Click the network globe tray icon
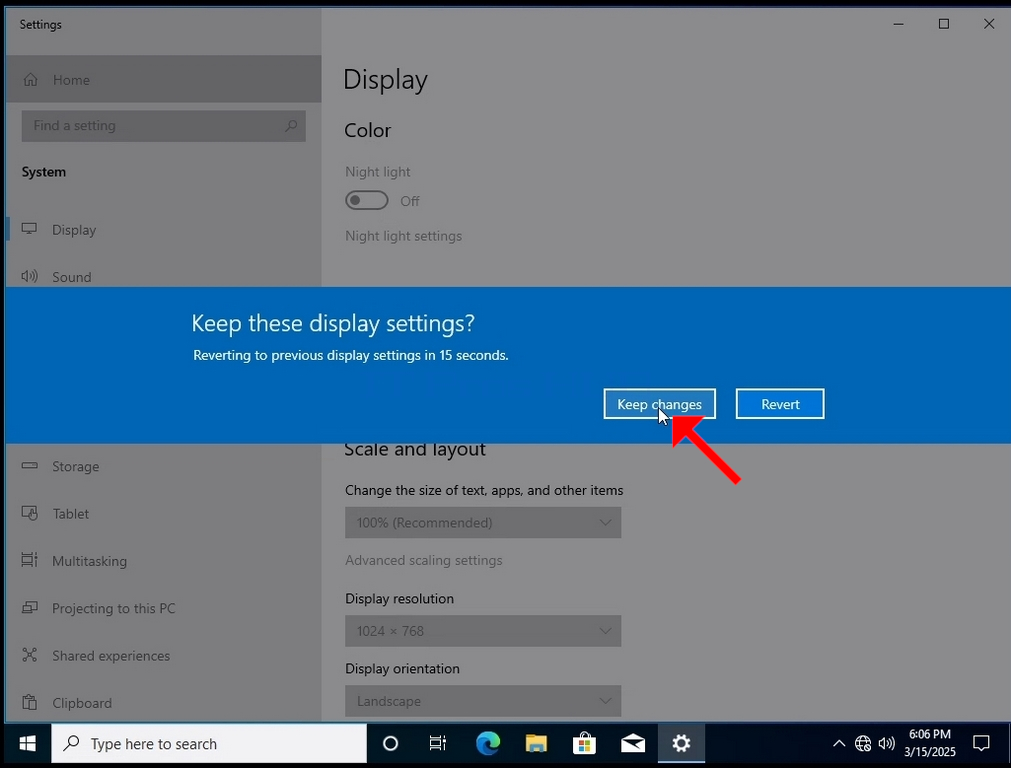Image resolution: width=1011 pixels, height=768 pixels. 863,743
